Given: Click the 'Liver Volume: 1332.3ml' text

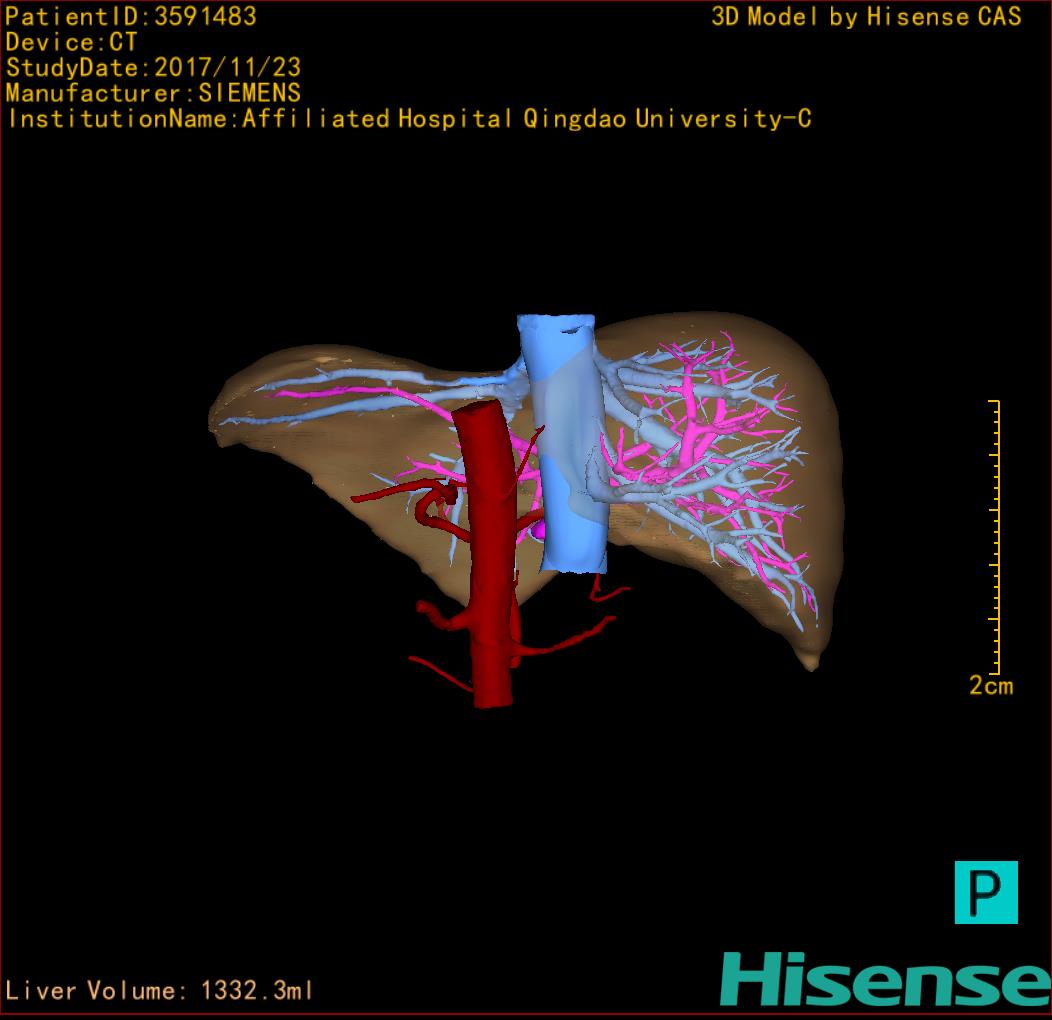Looking at the screenshot, I should 158,990.
